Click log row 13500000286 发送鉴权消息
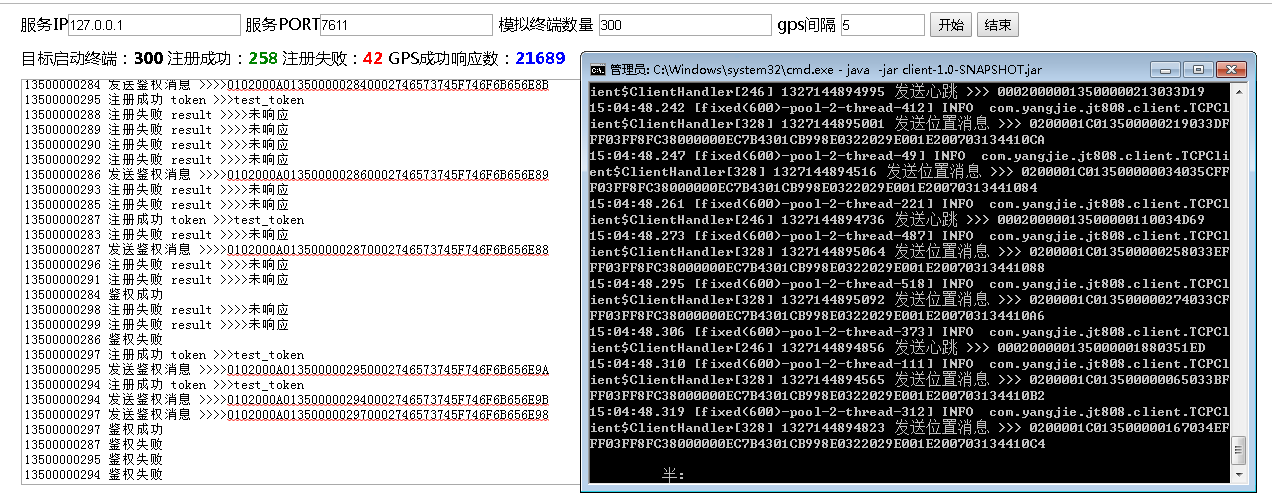 click(286, 175)
